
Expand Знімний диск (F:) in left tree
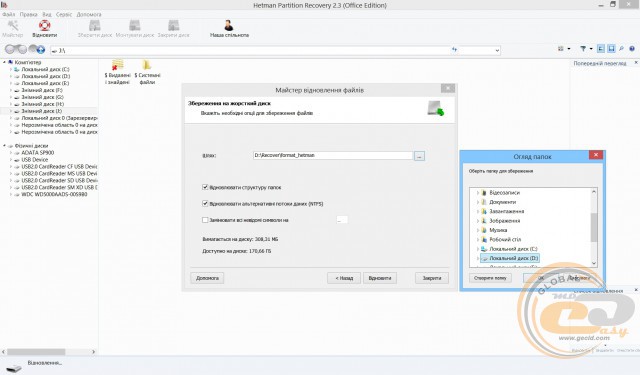(x=11, y=90)
